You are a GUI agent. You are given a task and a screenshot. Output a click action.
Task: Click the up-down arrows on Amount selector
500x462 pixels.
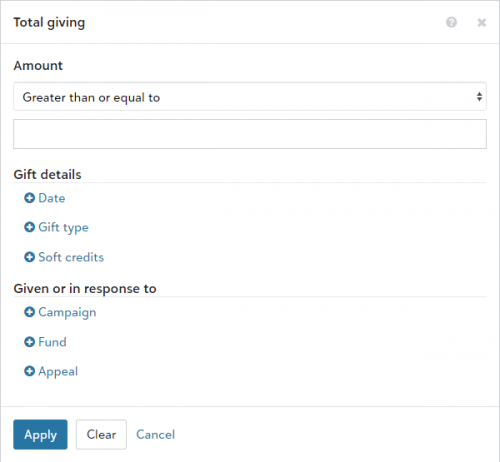tap(479, 97)
